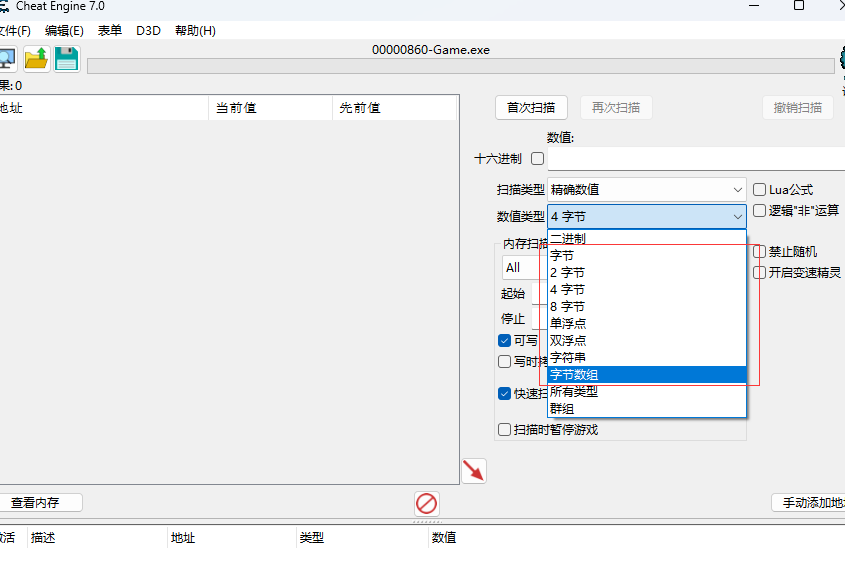Toggle the 禁止随机 checkbox
The height and width of the screenshot is (584, 845).
pyautogui.click(x=759, y=252)
